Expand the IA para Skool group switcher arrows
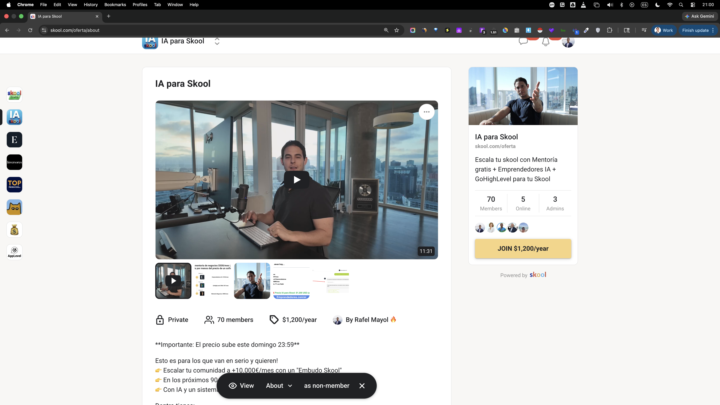This screenshot has width=720, height=405. [x=217, y=41]
